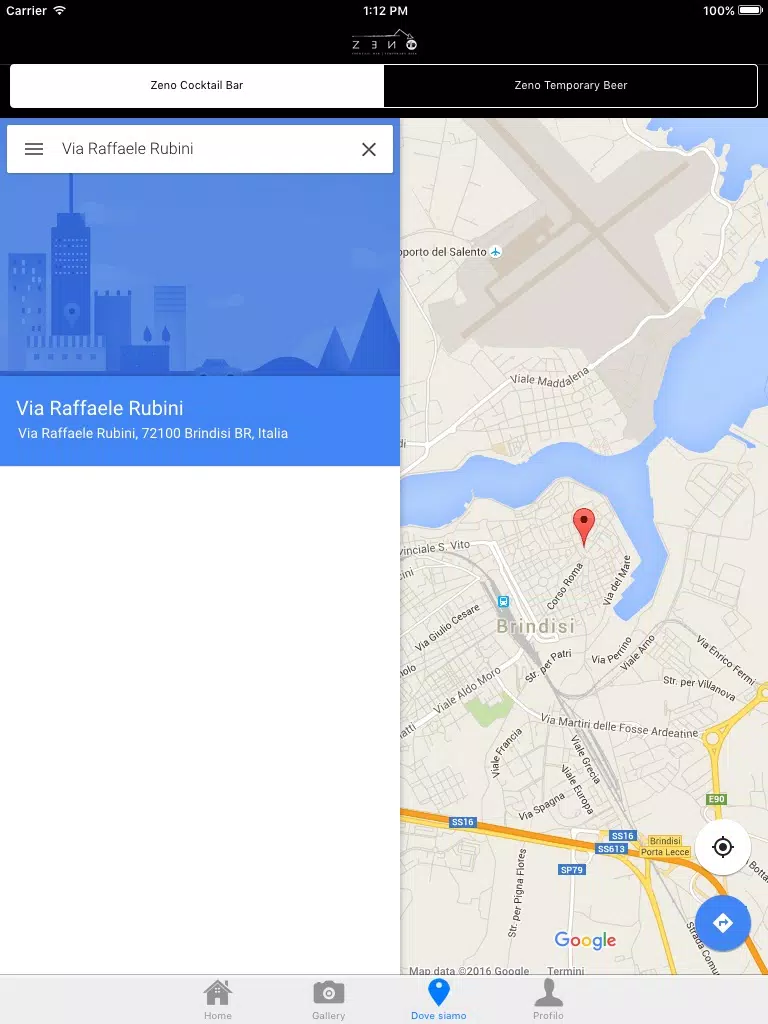
Task: Go to the Home tab
Action: coord(217,1000)
